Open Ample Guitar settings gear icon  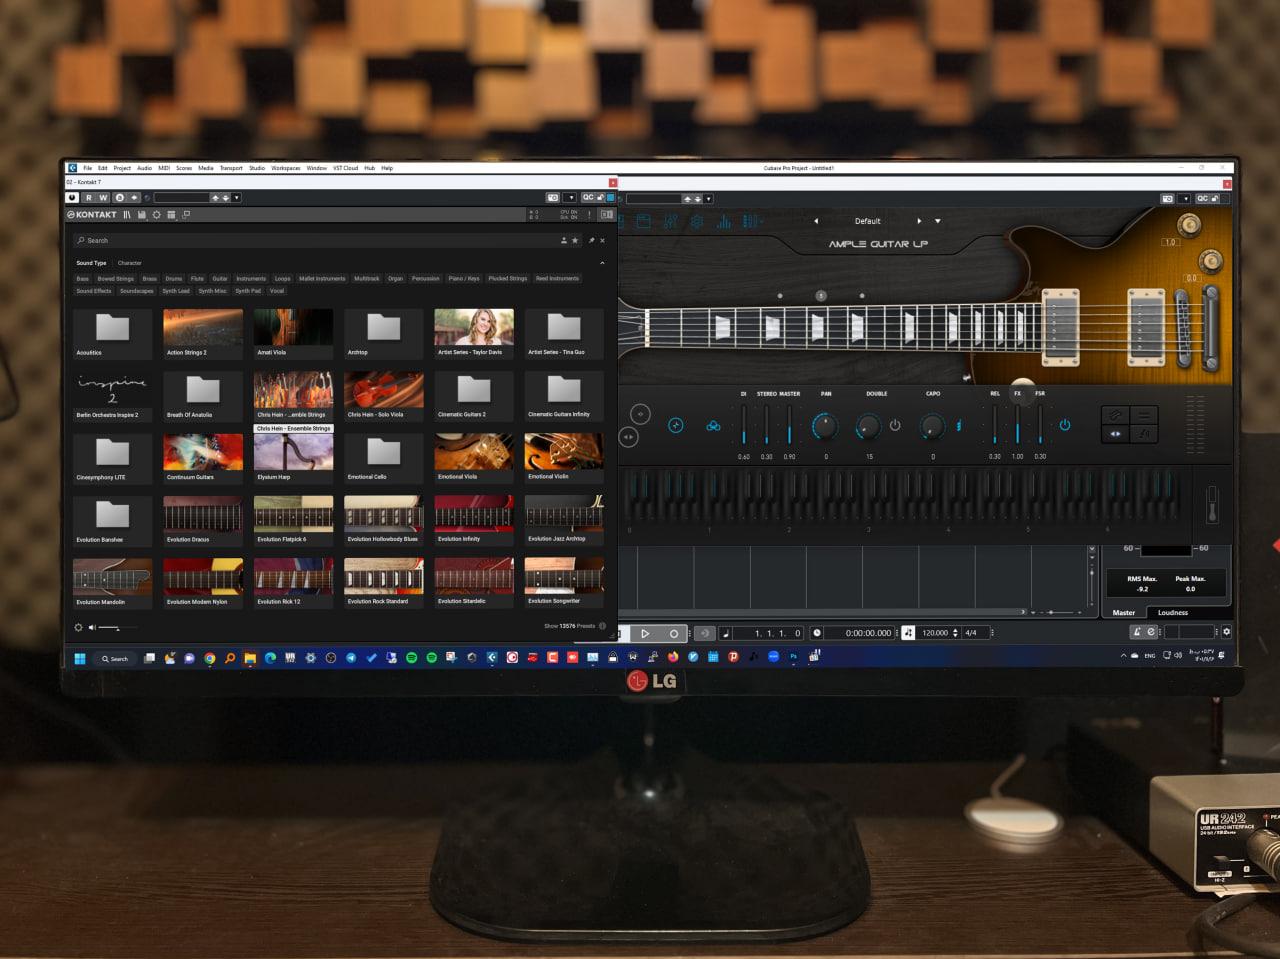[697, 222]
